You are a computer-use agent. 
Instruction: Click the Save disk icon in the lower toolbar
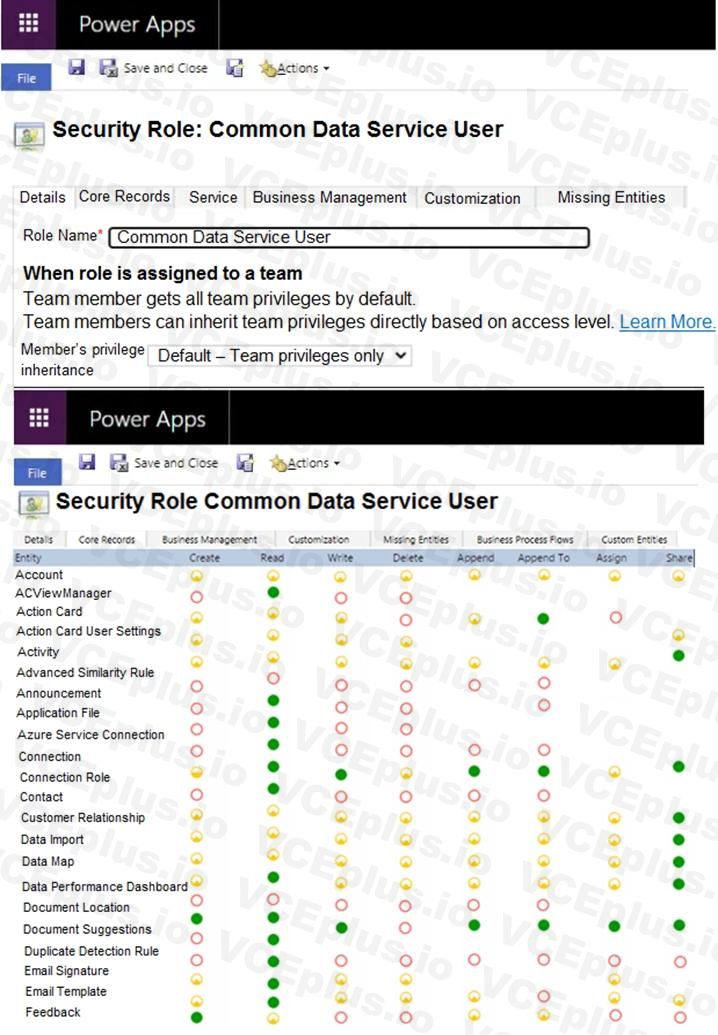pyautogui.click(x=87, y=461)
